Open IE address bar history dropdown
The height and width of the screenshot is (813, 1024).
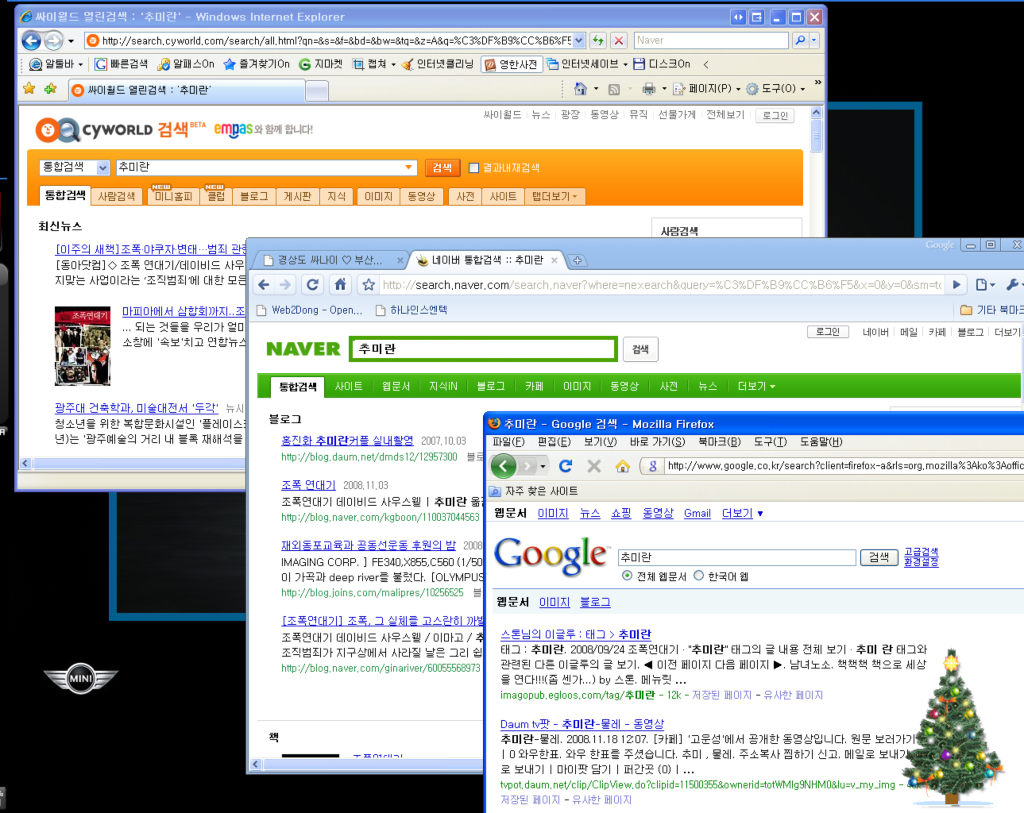(x=579, y=40)
